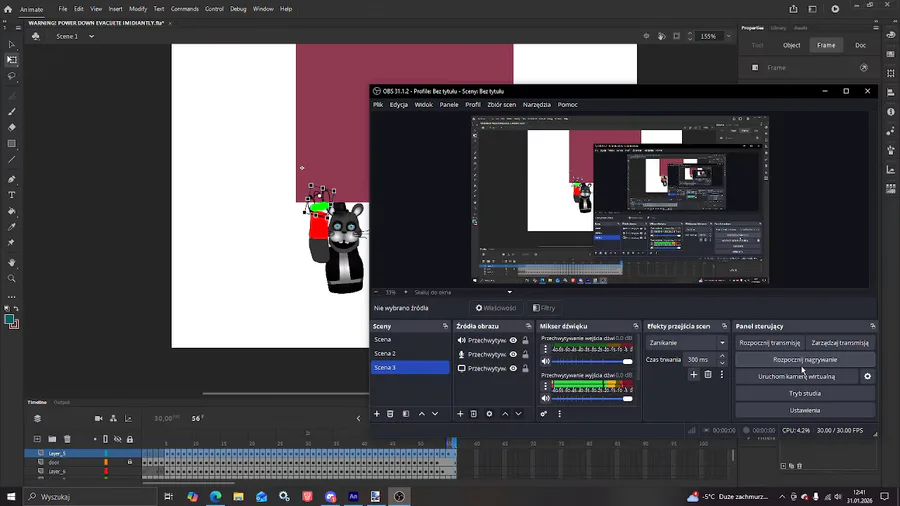The height and width of the screenshot is (506, 900).
Task: Select the Layer_6 timeline layer
Action: click(57, 471)
